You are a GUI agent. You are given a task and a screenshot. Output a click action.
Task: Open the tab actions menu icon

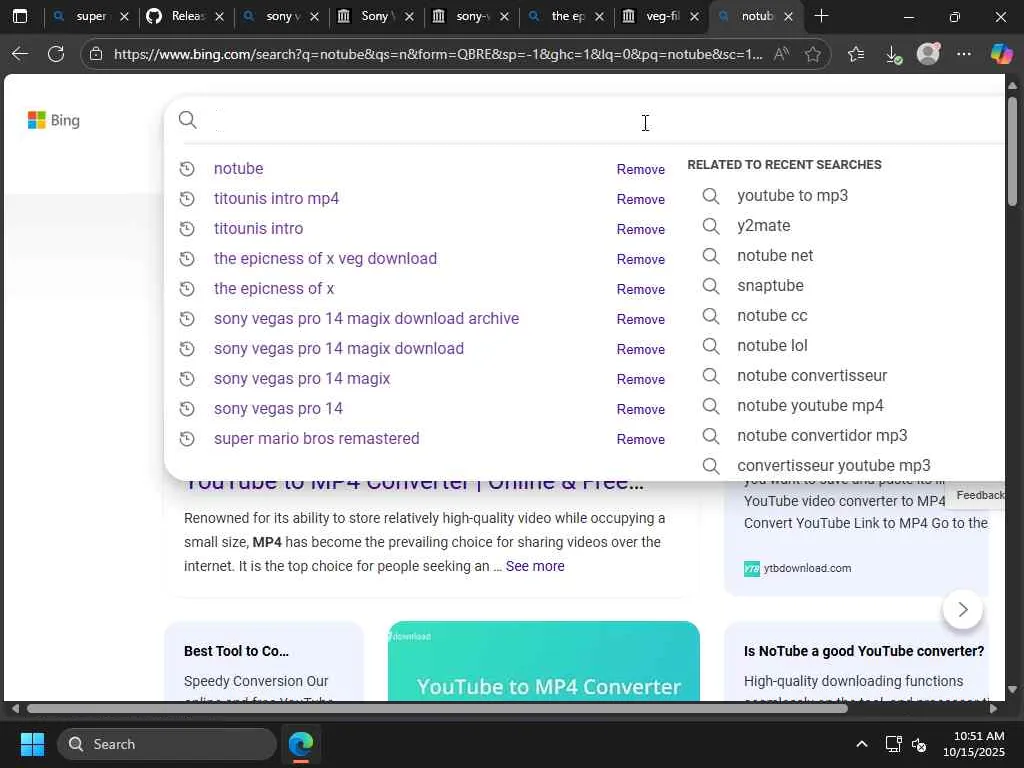20,16
